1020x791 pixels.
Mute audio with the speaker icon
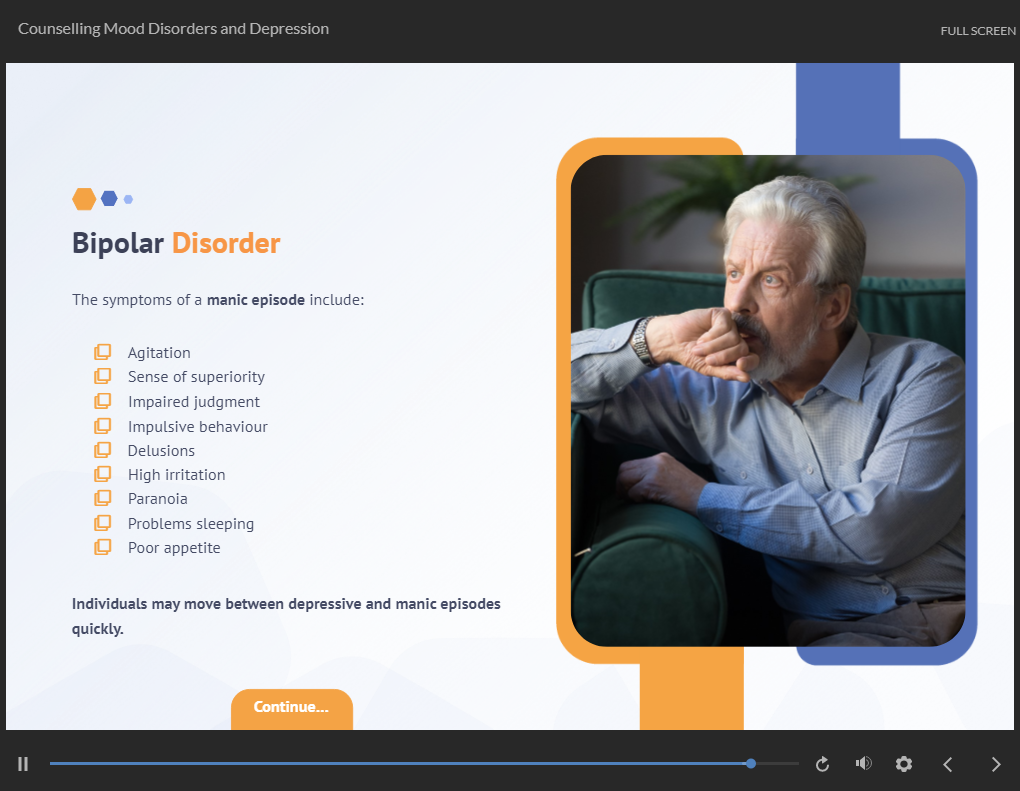pos(863,764)
